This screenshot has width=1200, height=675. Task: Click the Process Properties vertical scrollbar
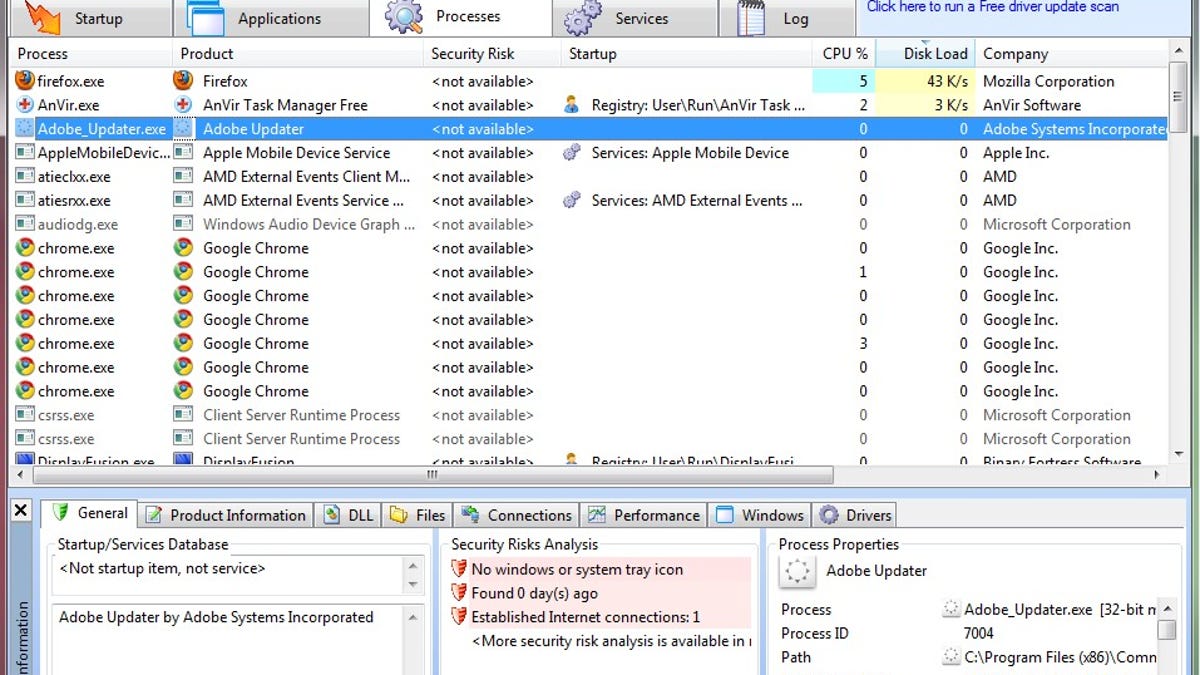click(x=1166, y=636)
